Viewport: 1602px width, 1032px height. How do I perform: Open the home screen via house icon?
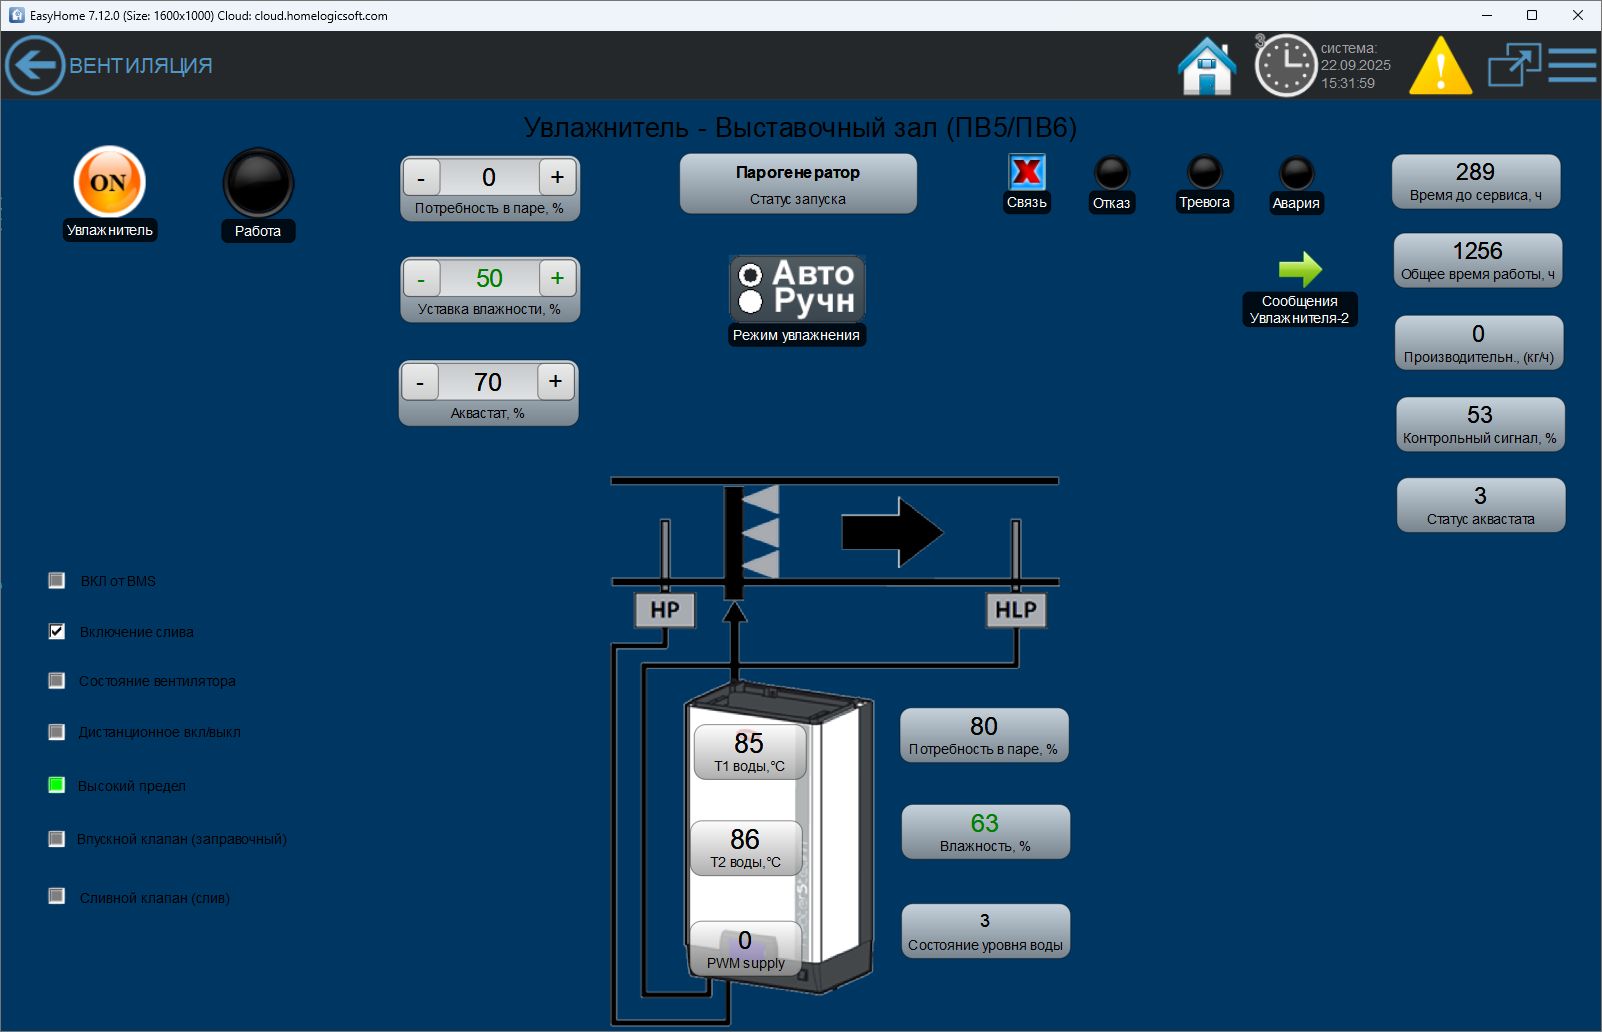point(1207,66)
